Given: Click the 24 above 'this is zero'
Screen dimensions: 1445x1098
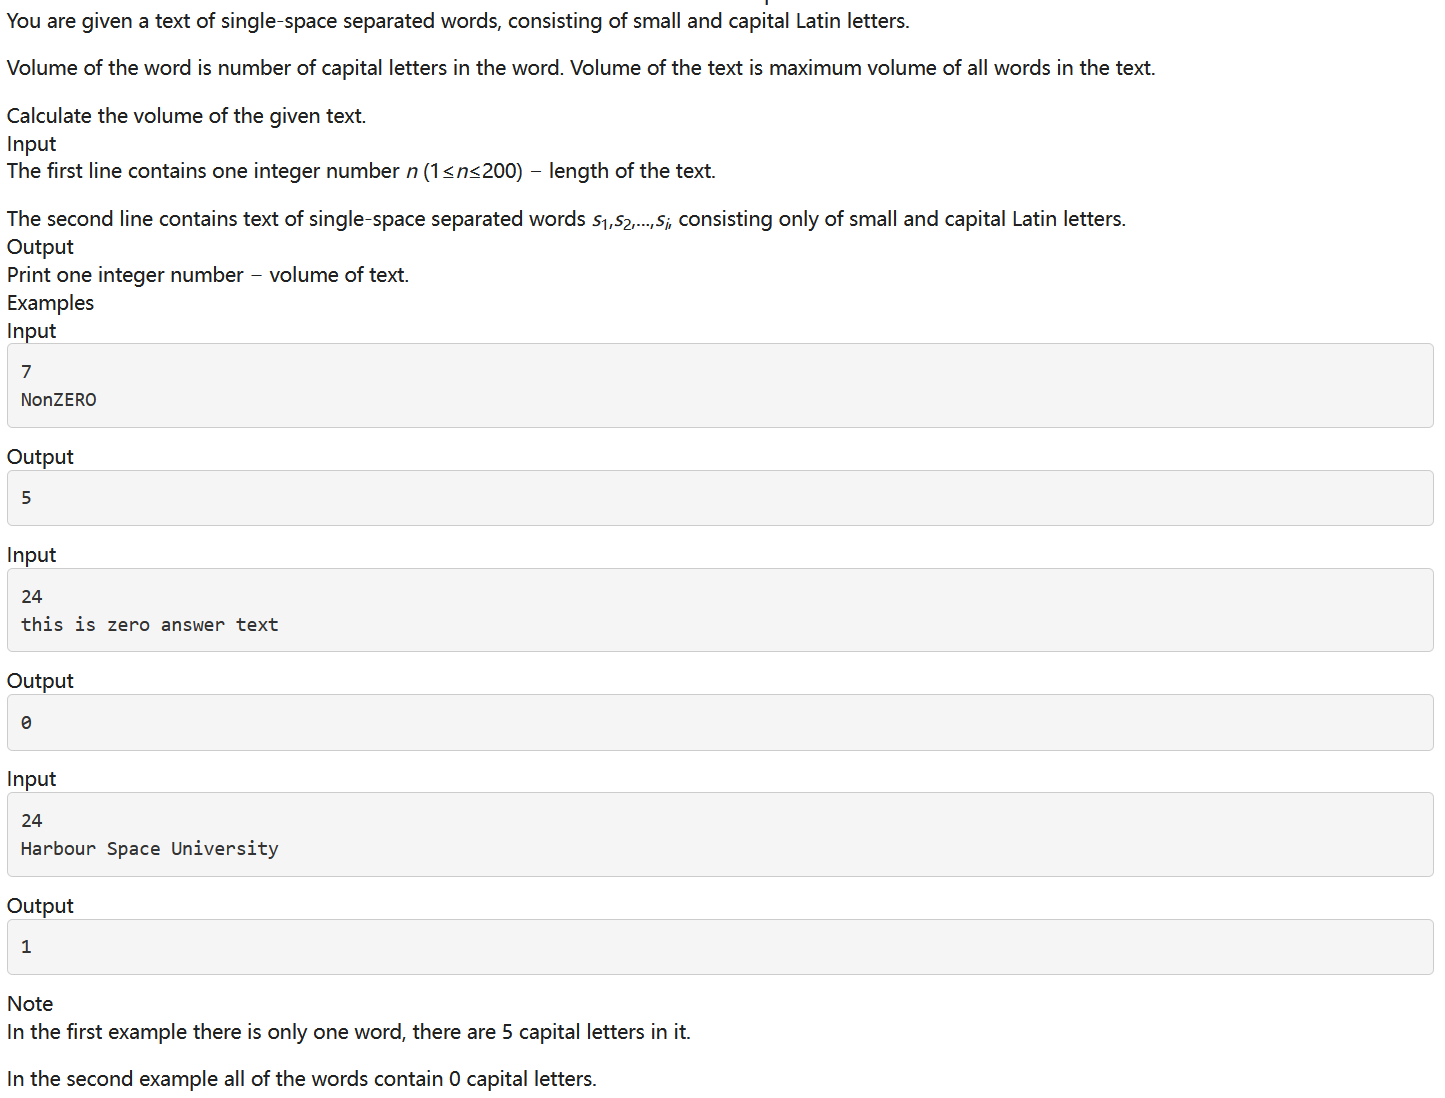Looking at the screenshot, I should coord(32,597).
